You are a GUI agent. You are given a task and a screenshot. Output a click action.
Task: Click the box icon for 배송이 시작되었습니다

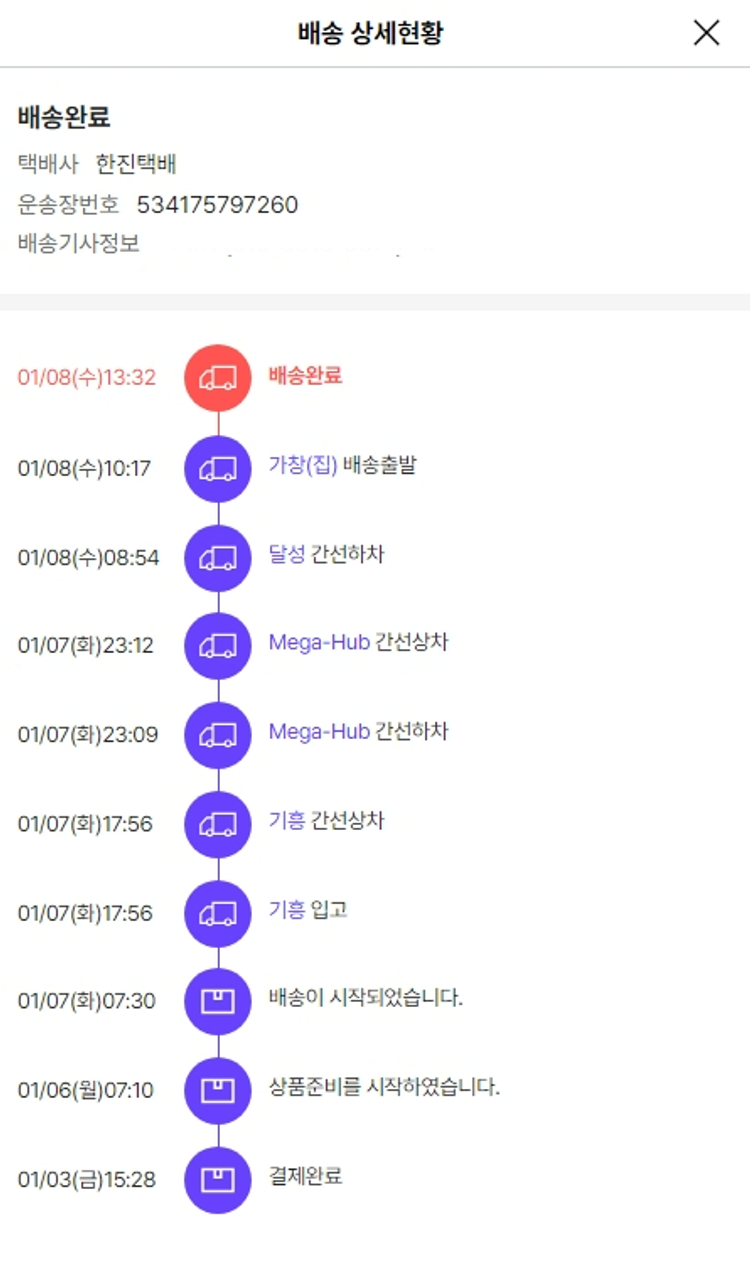pos(218,1001)
